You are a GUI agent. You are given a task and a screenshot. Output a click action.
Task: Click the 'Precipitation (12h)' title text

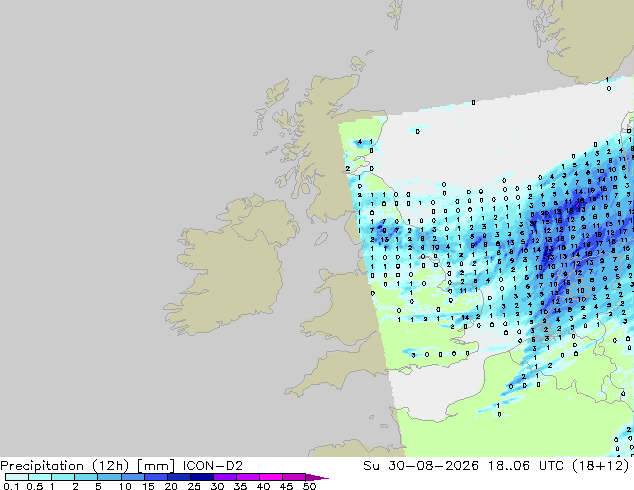pos(65,466)
